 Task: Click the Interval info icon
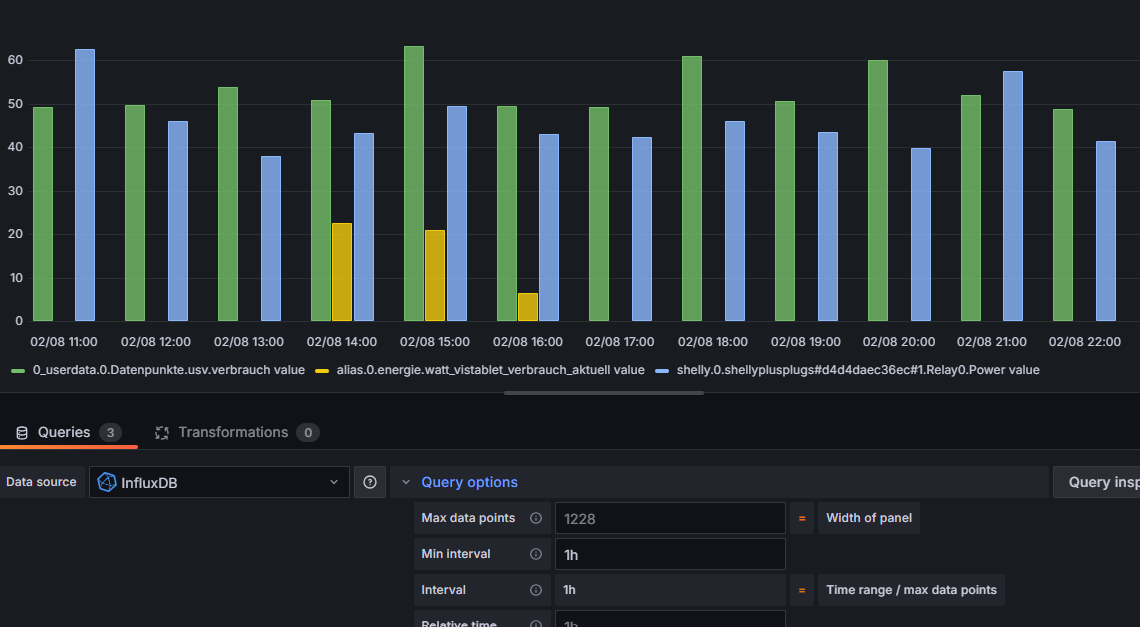(536, 590)
